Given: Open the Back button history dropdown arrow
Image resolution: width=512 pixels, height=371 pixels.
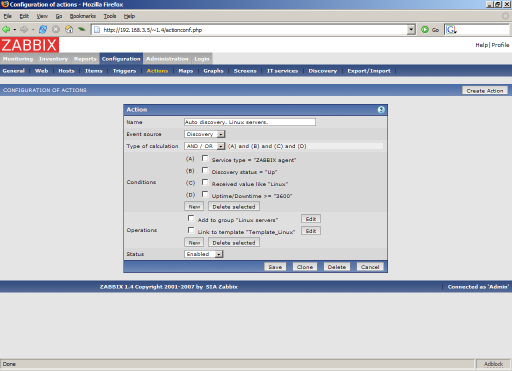Looking at the screenshot, I should pyautogui.click(x=15, y=30).
